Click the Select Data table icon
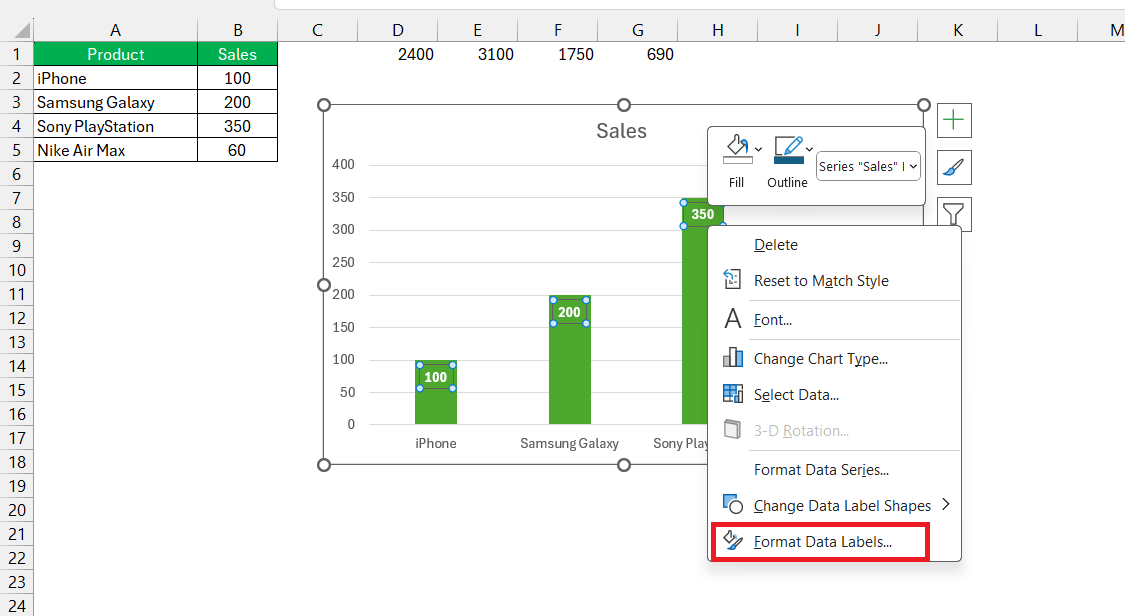This screenshot has height=616, width=1125. 733,393
